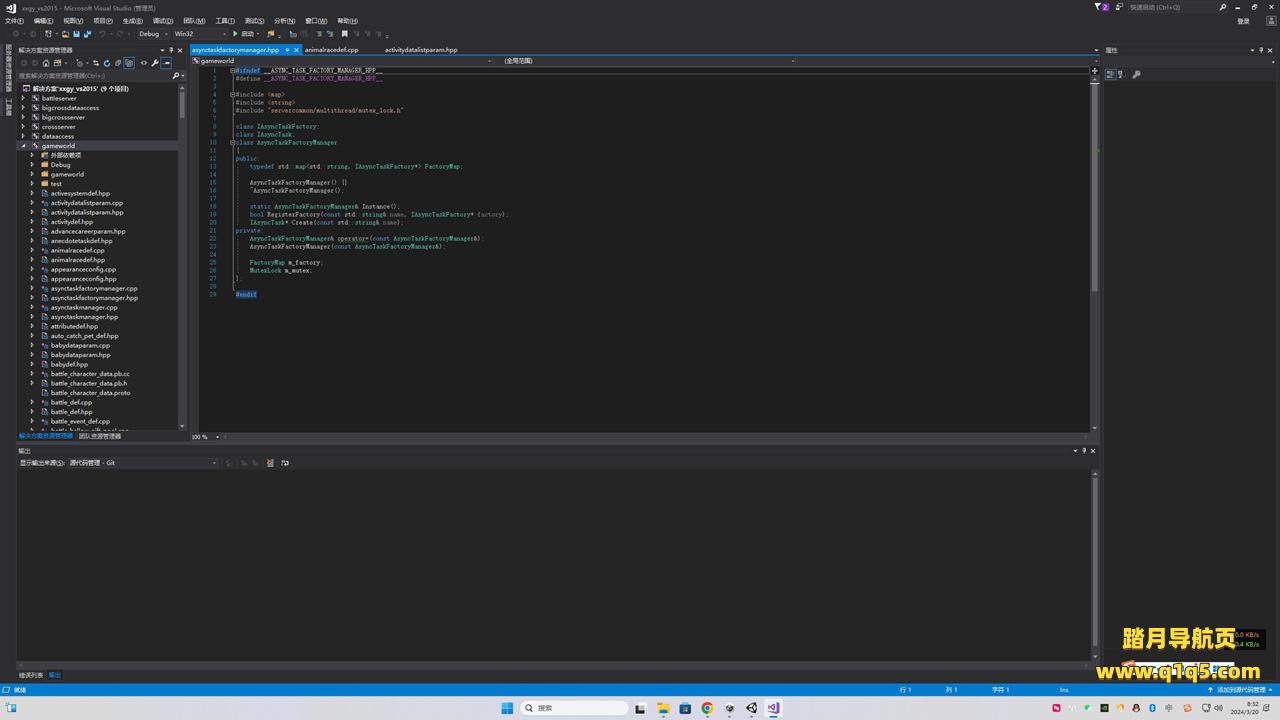Toggle Show All Files in Solution Explorer

tap(129, 63)
